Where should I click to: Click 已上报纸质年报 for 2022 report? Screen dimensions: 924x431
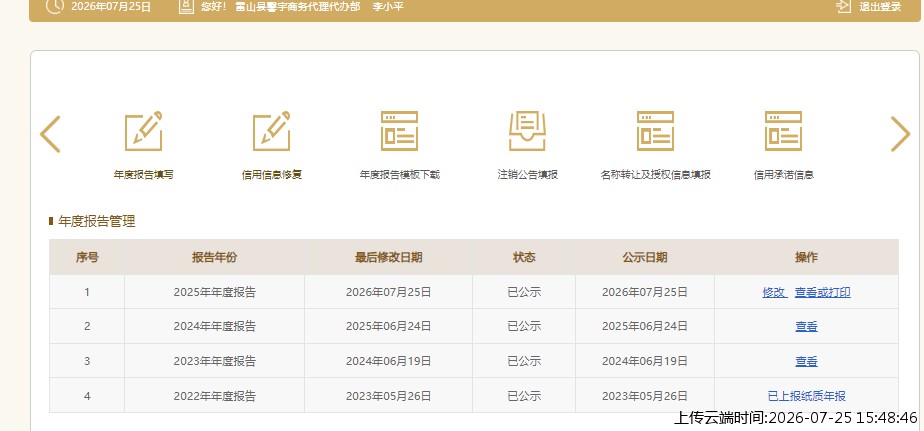806,396
